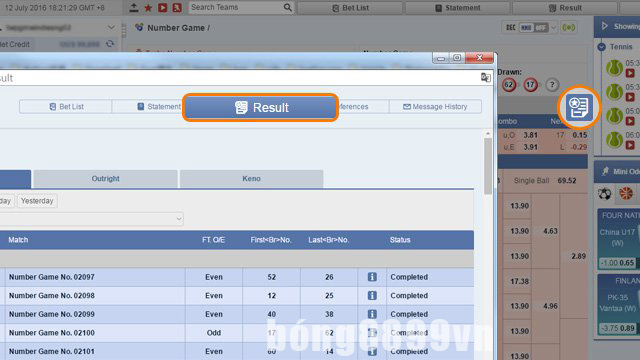Image resolution: width=640 pixels, height=360 pixels.
Task: Click the drawn ball number 17
Action: (530, 85)
